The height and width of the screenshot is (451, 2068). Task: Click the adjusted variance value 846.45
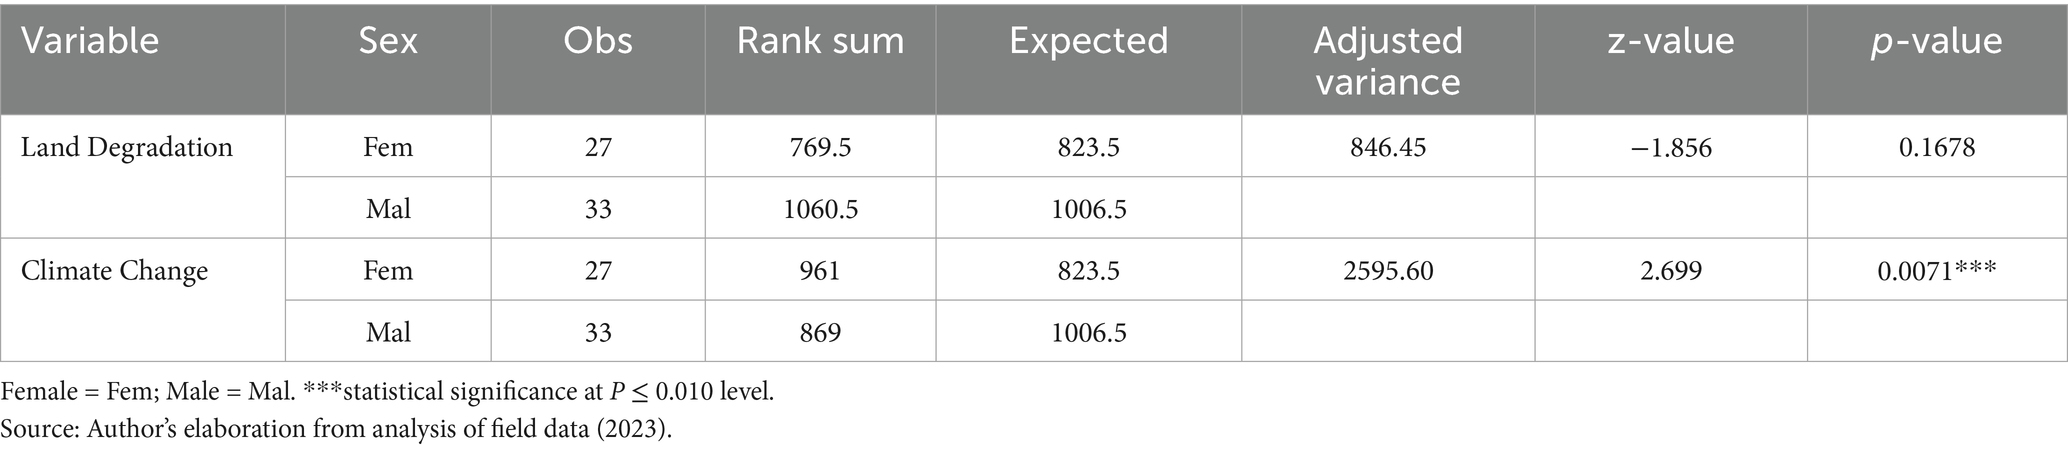pyautogui.click(x=1388, y=148)
